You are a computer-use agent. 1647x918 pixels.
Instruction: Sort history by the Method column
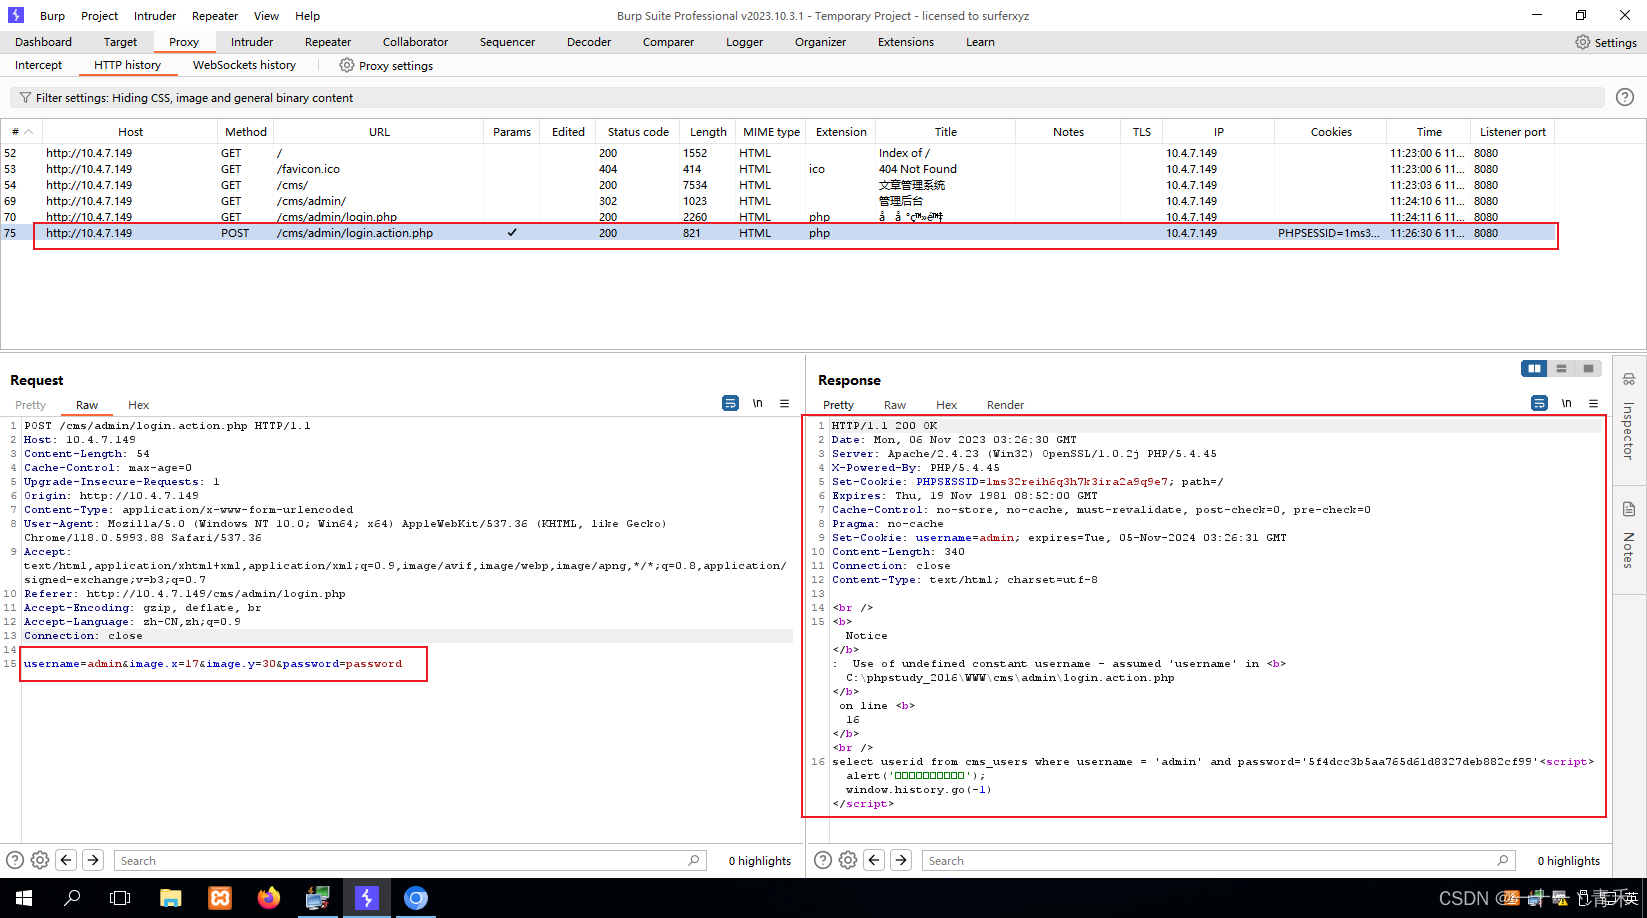246,132
